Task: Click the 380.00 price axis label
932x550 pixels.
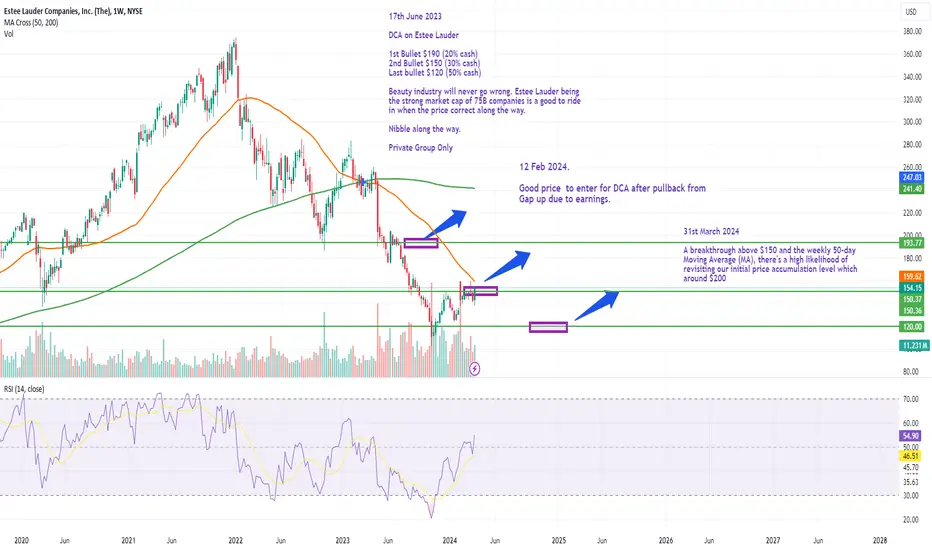Action: tap(912, 32)
